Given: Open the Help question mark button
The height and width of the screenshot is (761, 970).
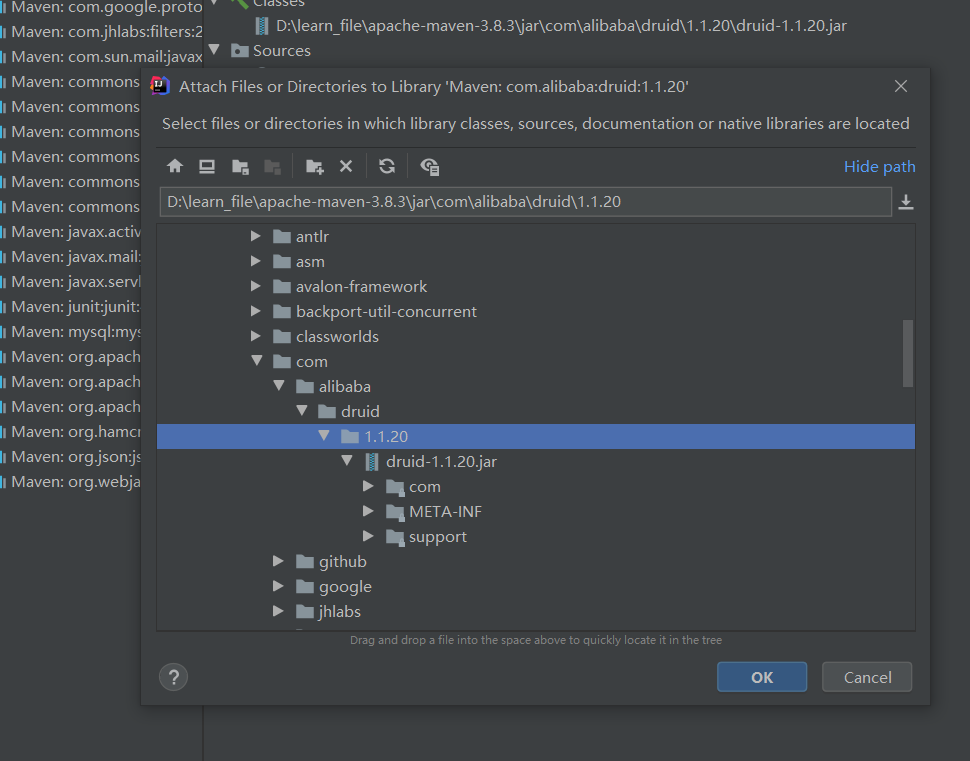Looking at the screenshot, I should (173, 677).
